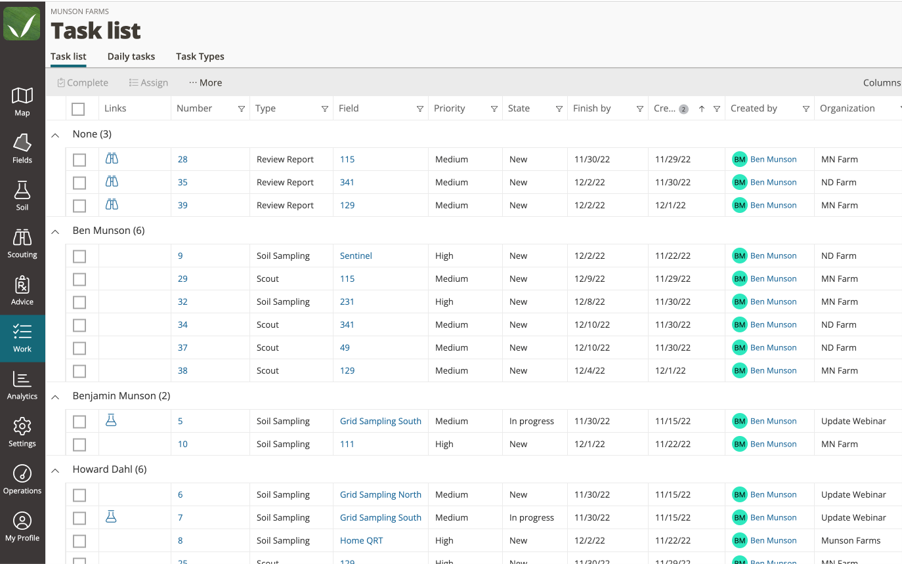This screenshot has width=902, height=564.
Task: Collapse the Ben Munson (6) group
Action: [x=56, y=231]
